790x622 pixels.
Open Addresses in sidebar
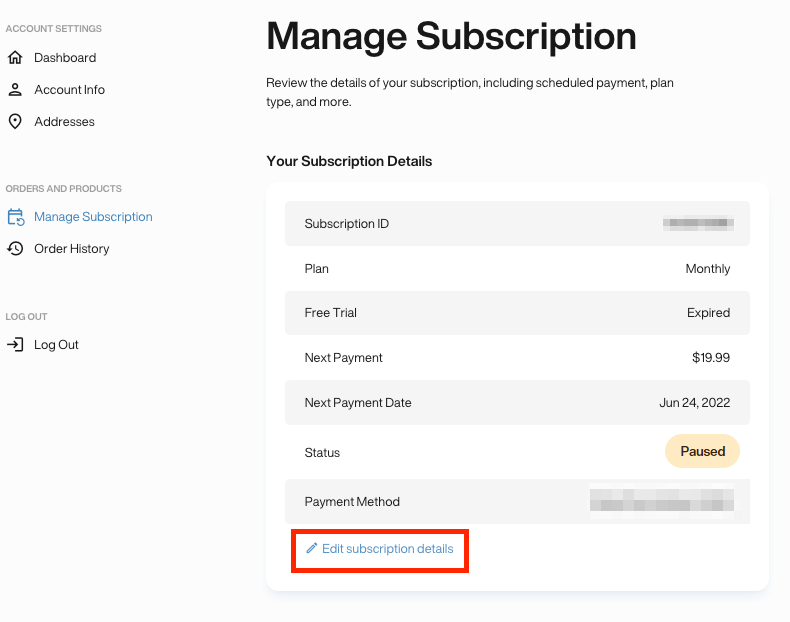point(64,122)
